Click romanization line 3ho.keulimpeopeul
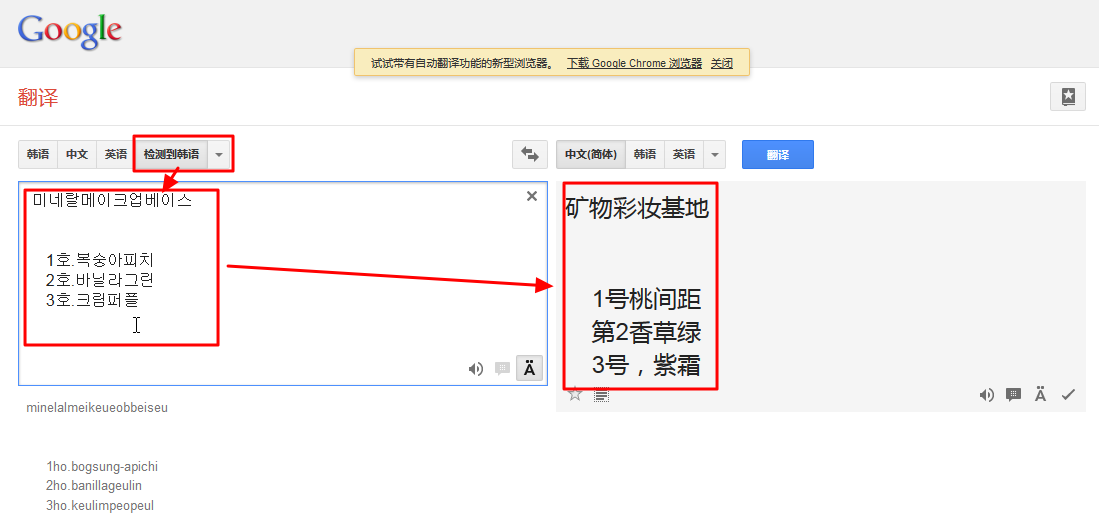This screenshot has width=1099, height=528. coord(100,505)
